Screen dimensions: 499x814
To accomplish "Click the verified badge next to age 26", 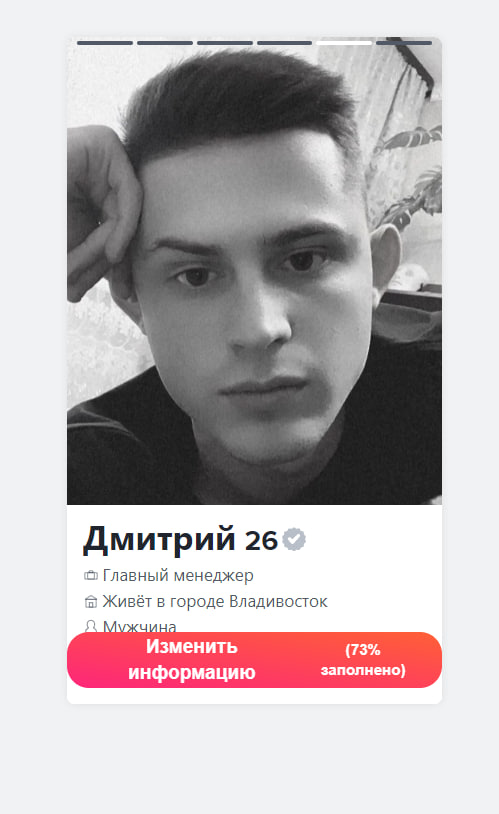I will click(294, 539).
